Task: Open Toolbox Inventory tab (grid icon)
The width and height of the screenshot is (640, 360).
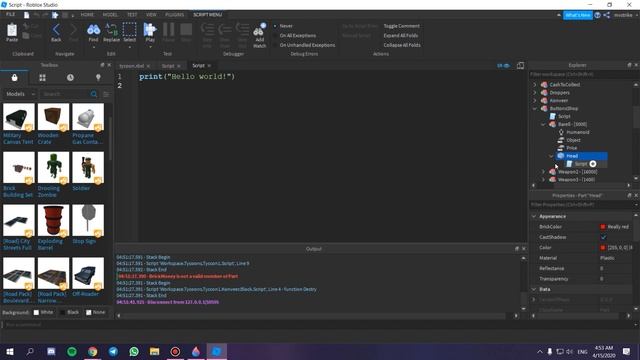Action: [42, 78]
